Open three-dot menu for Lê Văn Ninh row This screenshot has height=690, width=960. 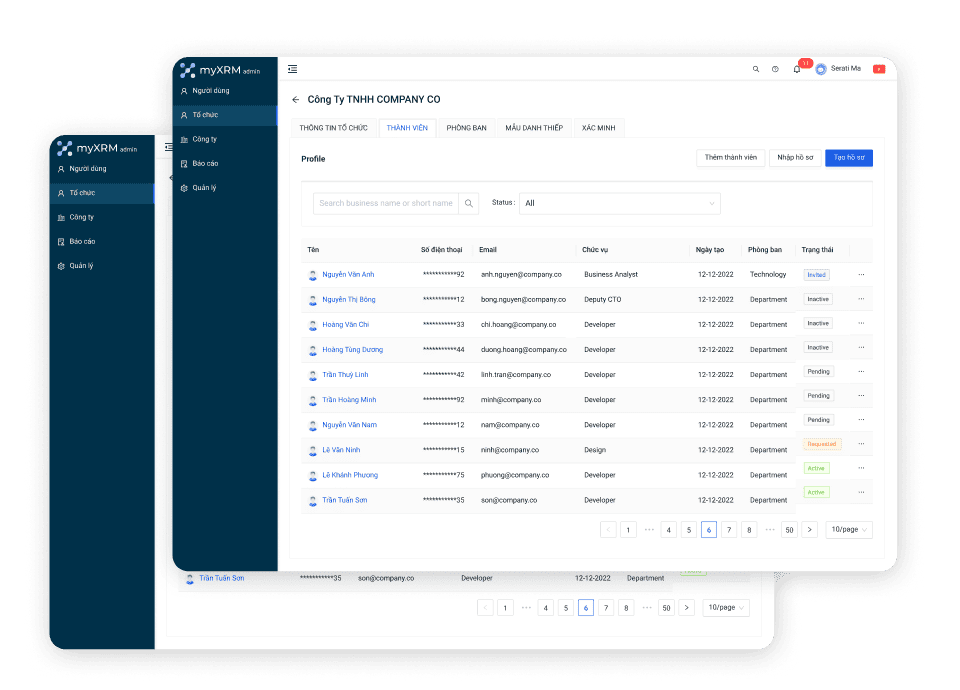point(861,444)
